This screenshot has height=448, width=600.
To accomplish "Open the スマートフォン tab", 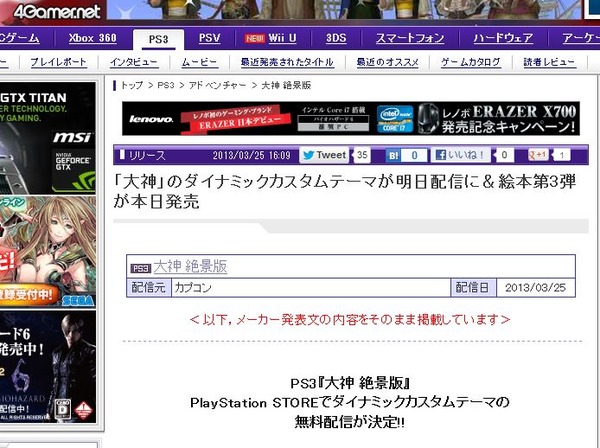I will [x=410, y=38].
